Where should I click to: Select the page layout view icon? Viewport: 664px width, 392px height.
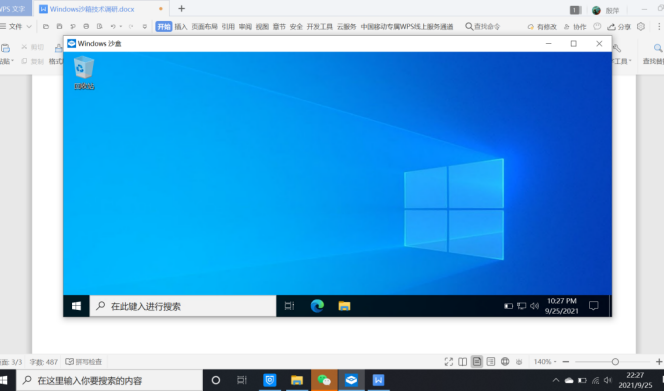point(477,362)
